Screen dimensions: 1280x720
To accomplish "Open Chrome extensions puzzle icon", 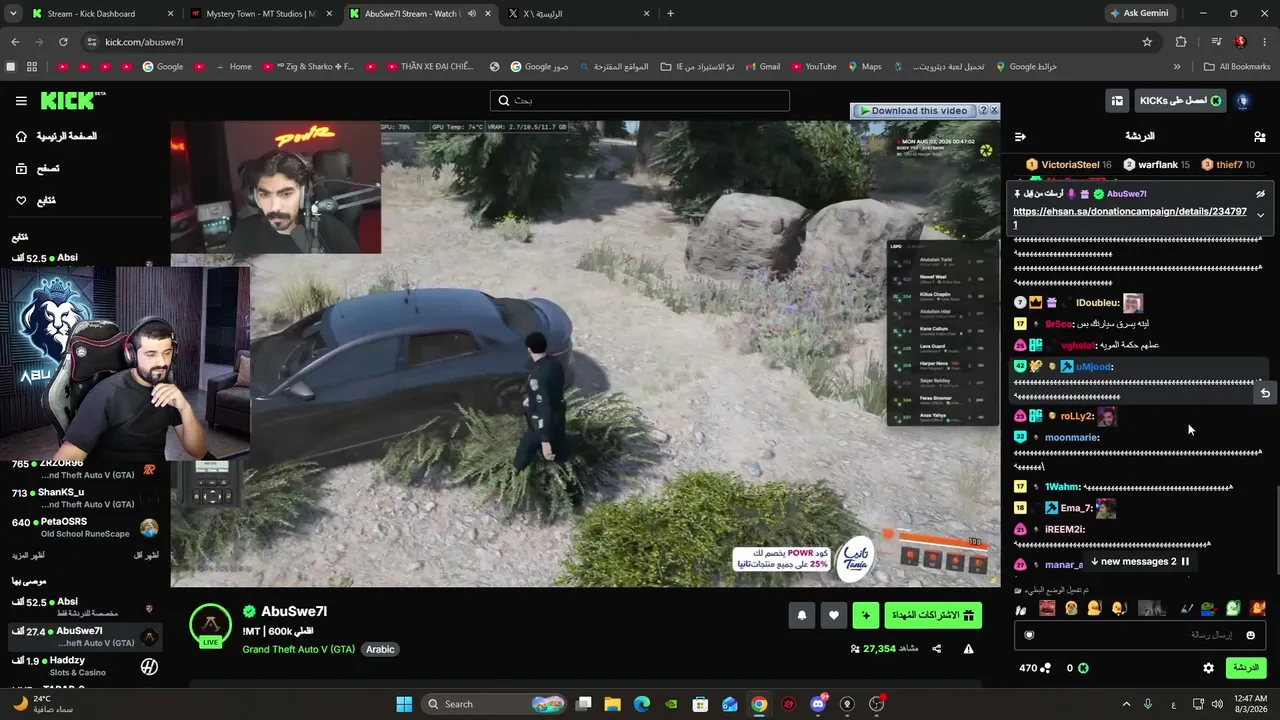I will click(x=1181, y=42).
